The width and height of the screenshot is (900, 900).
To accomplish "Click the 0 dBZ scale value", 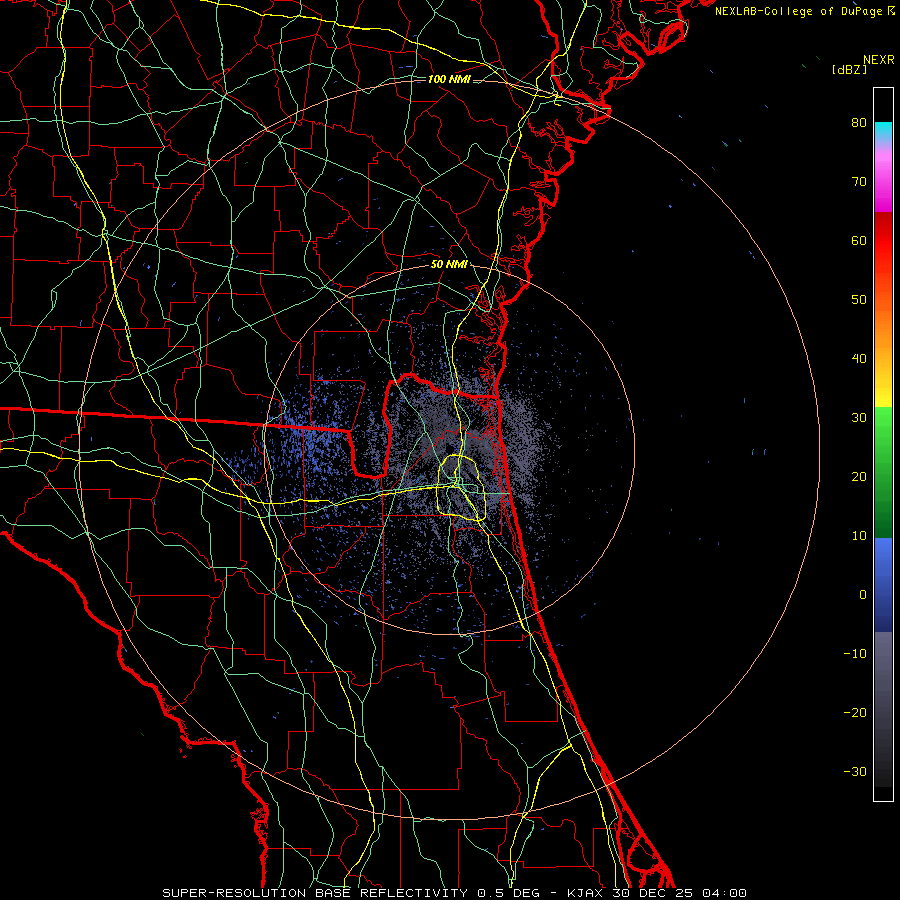I will point(863,595).
